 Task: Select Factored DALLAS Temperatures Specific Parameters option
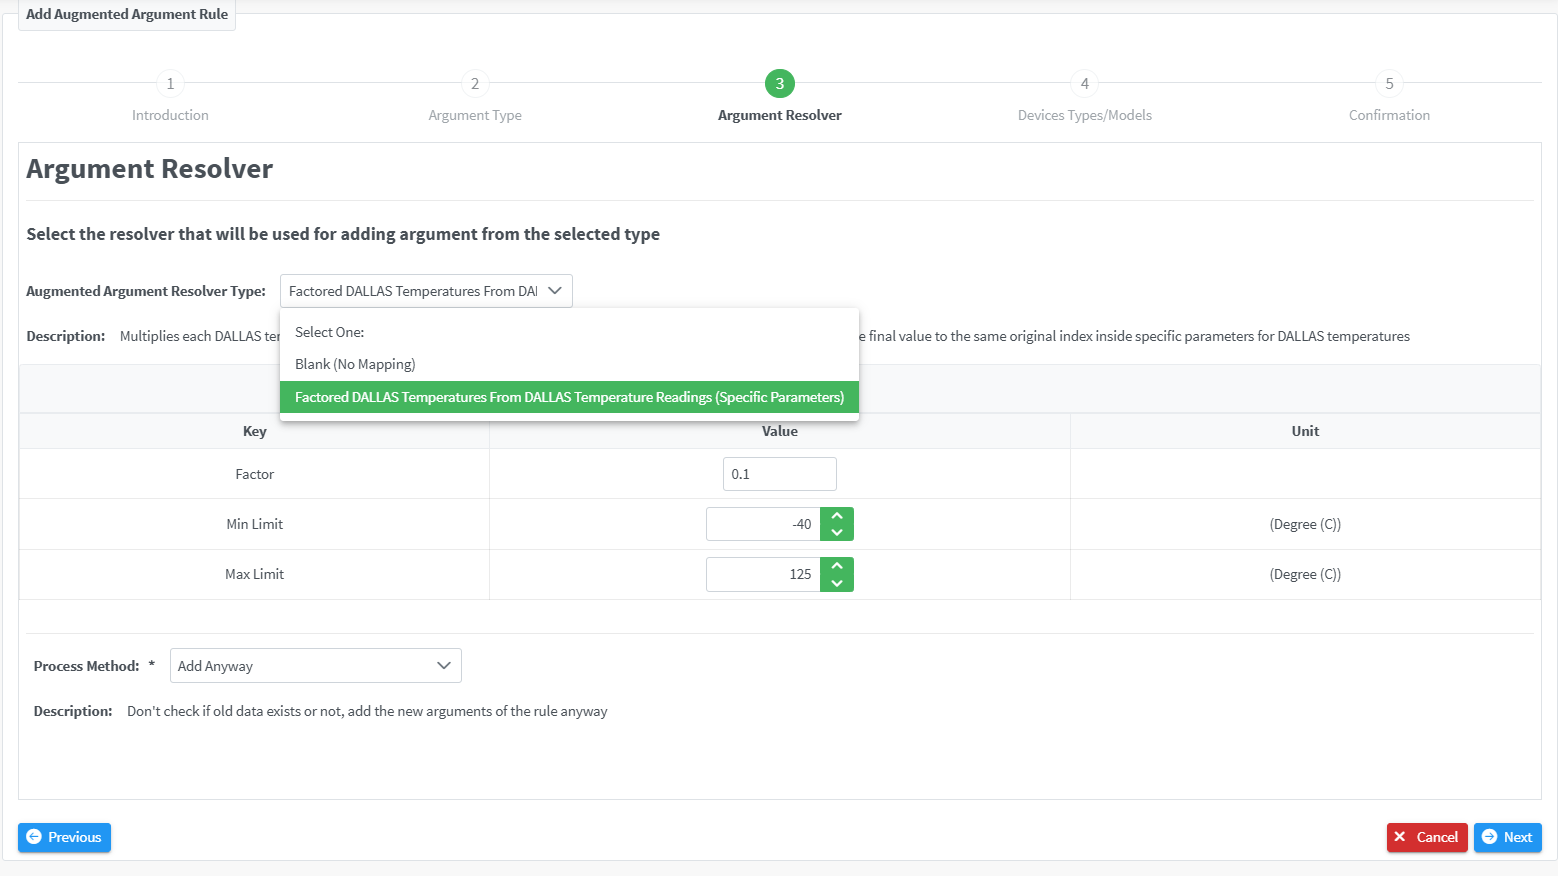tap(569, 397)
